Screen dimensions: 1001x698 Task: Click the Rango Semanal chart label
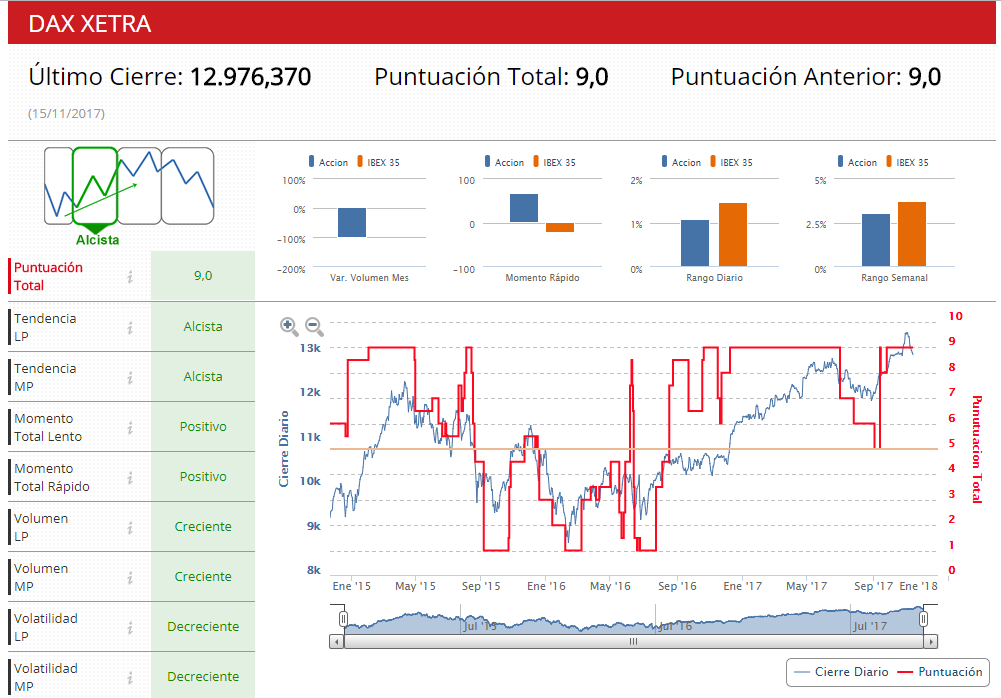894,278
